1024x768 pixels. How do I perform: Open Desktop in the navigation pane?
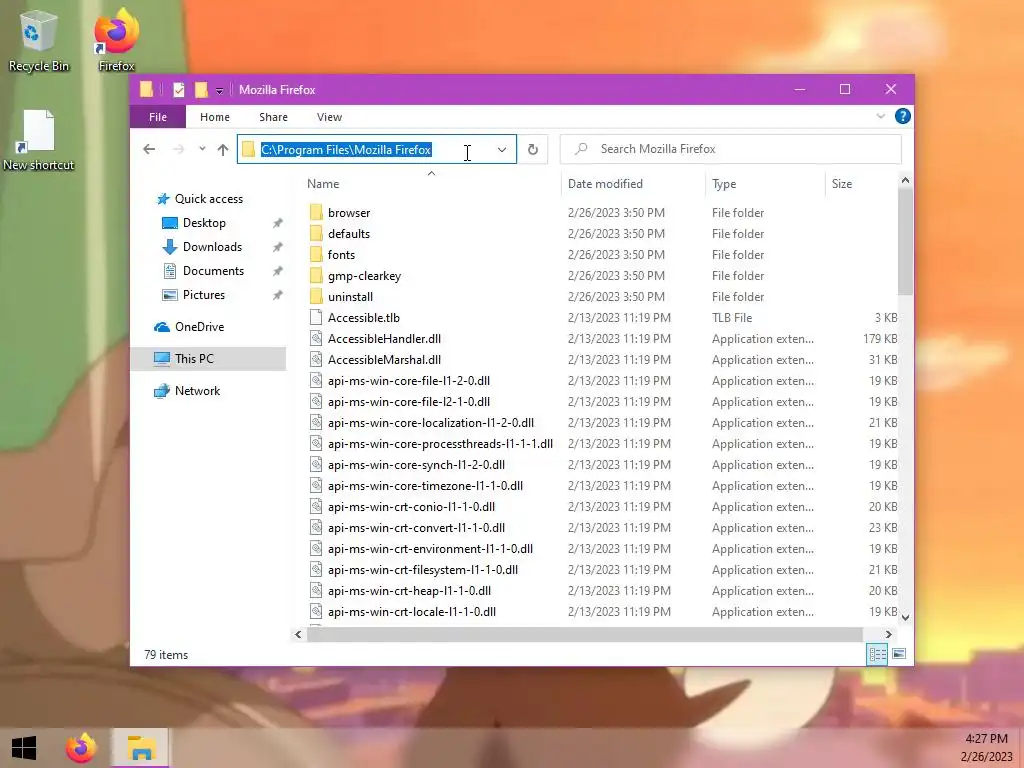[193, 223]
